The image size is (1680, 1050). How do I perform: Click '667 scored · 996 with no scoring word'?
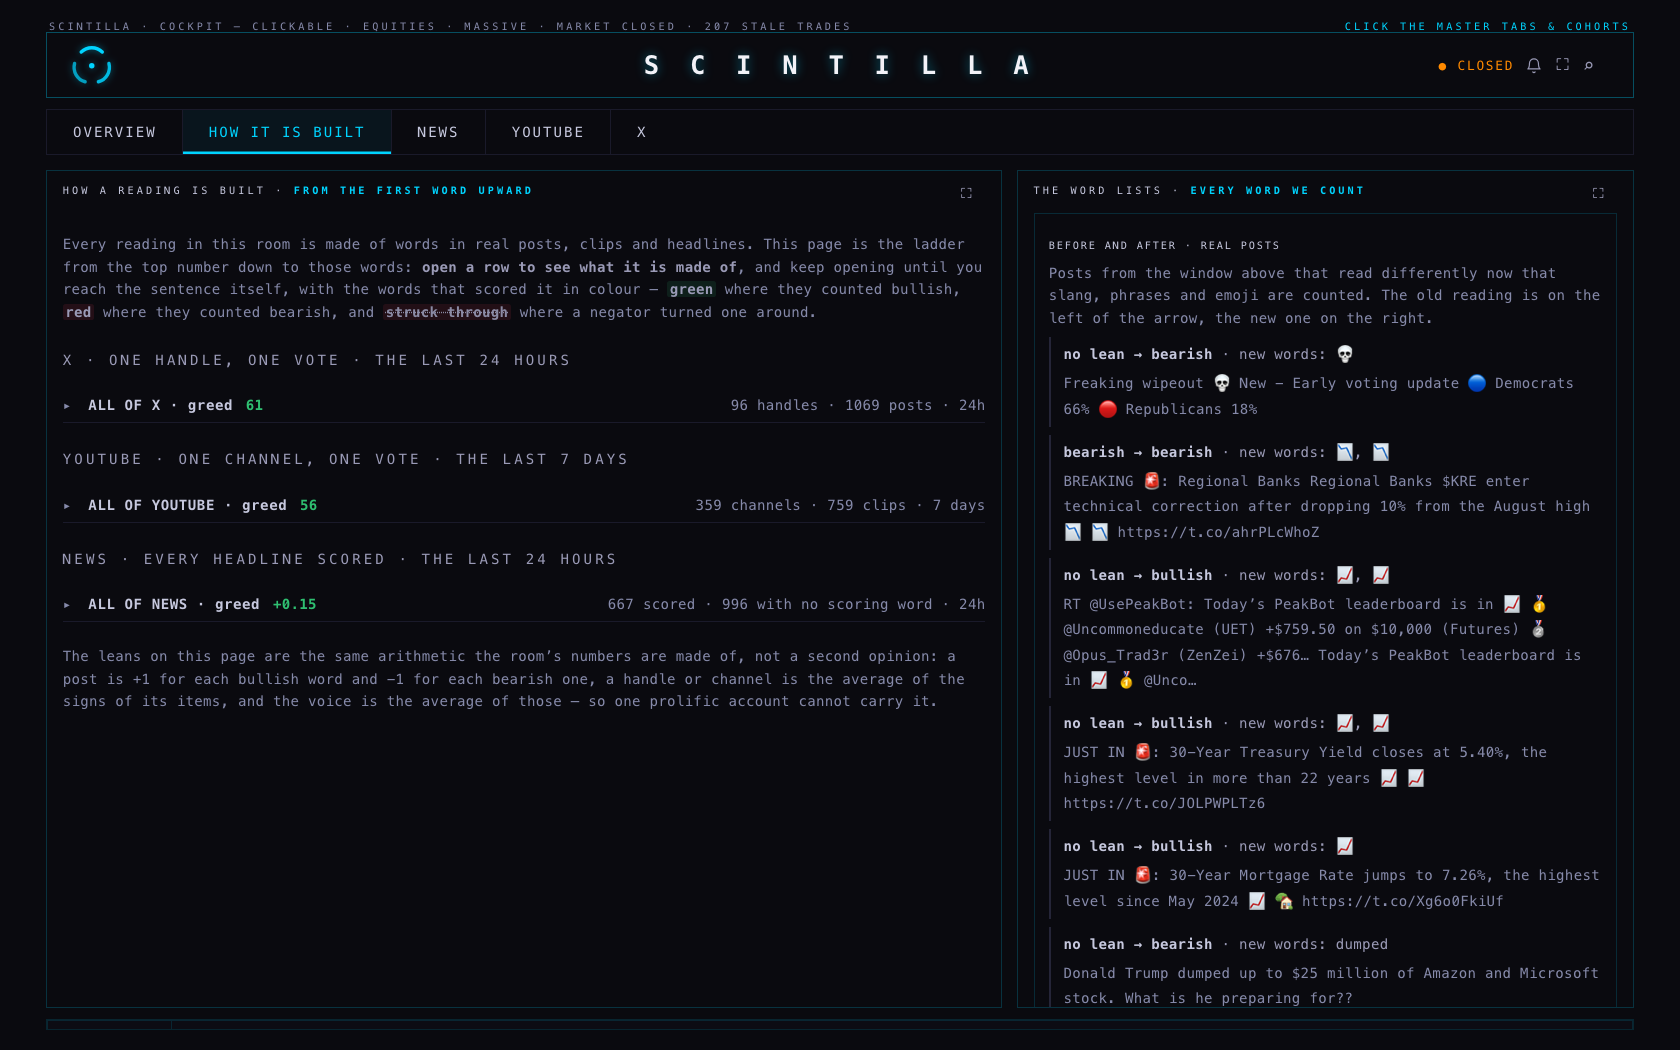point(770,604)
